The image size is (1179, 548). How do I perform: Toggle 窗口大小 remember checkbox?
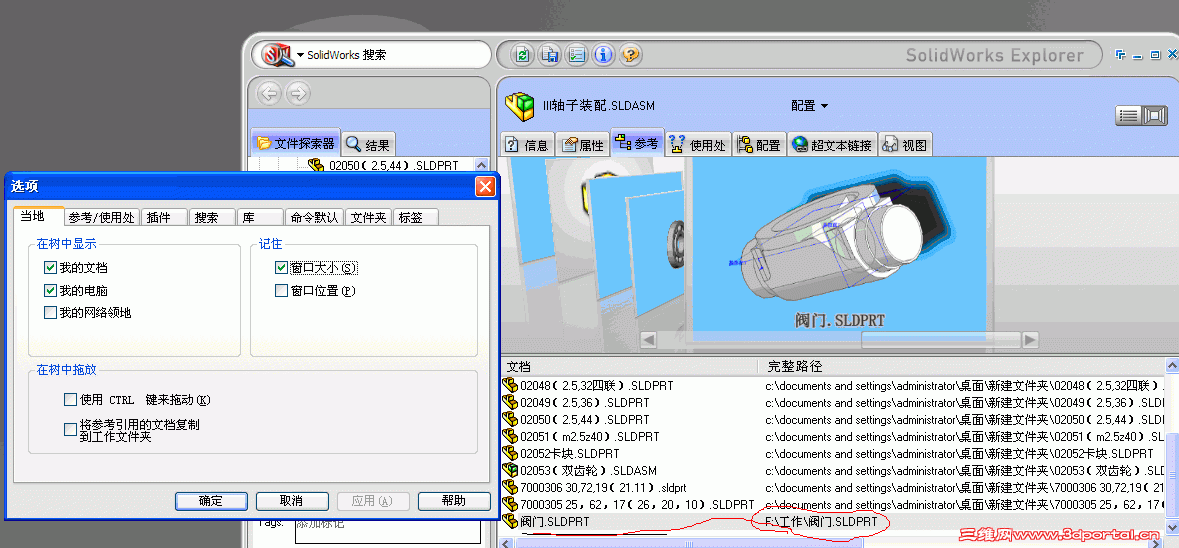click(x=281, y=267)
